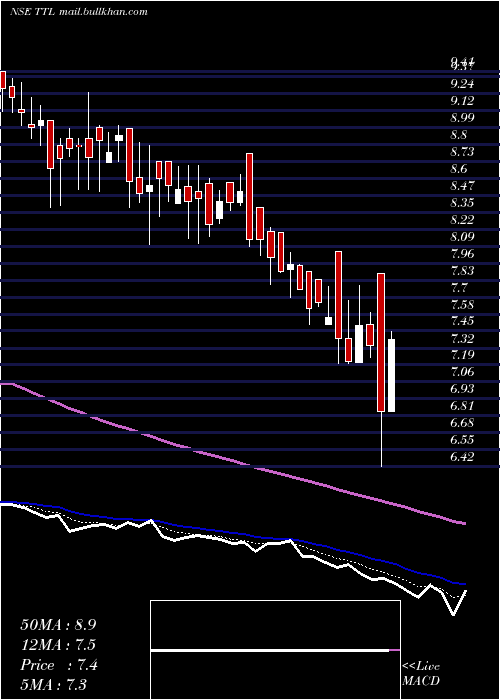
Task: Click the 8.09 price axis label
Action: point(463,237)
